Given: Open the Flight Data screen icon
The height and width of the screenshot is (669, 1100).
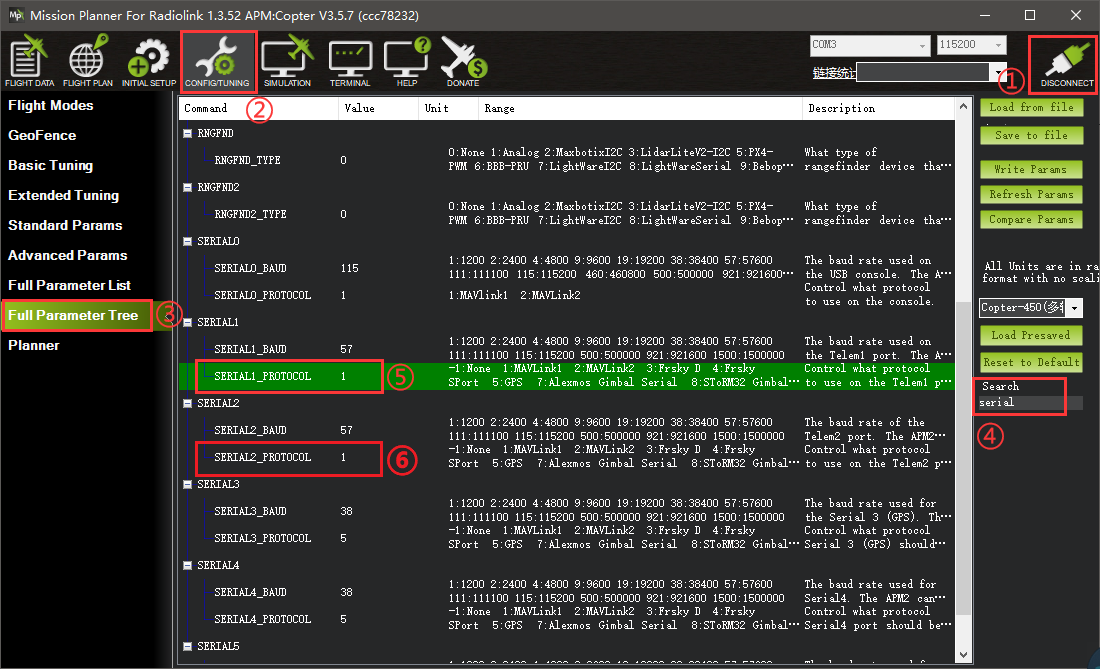Looking at the screenshot, I should click(30, 60).
